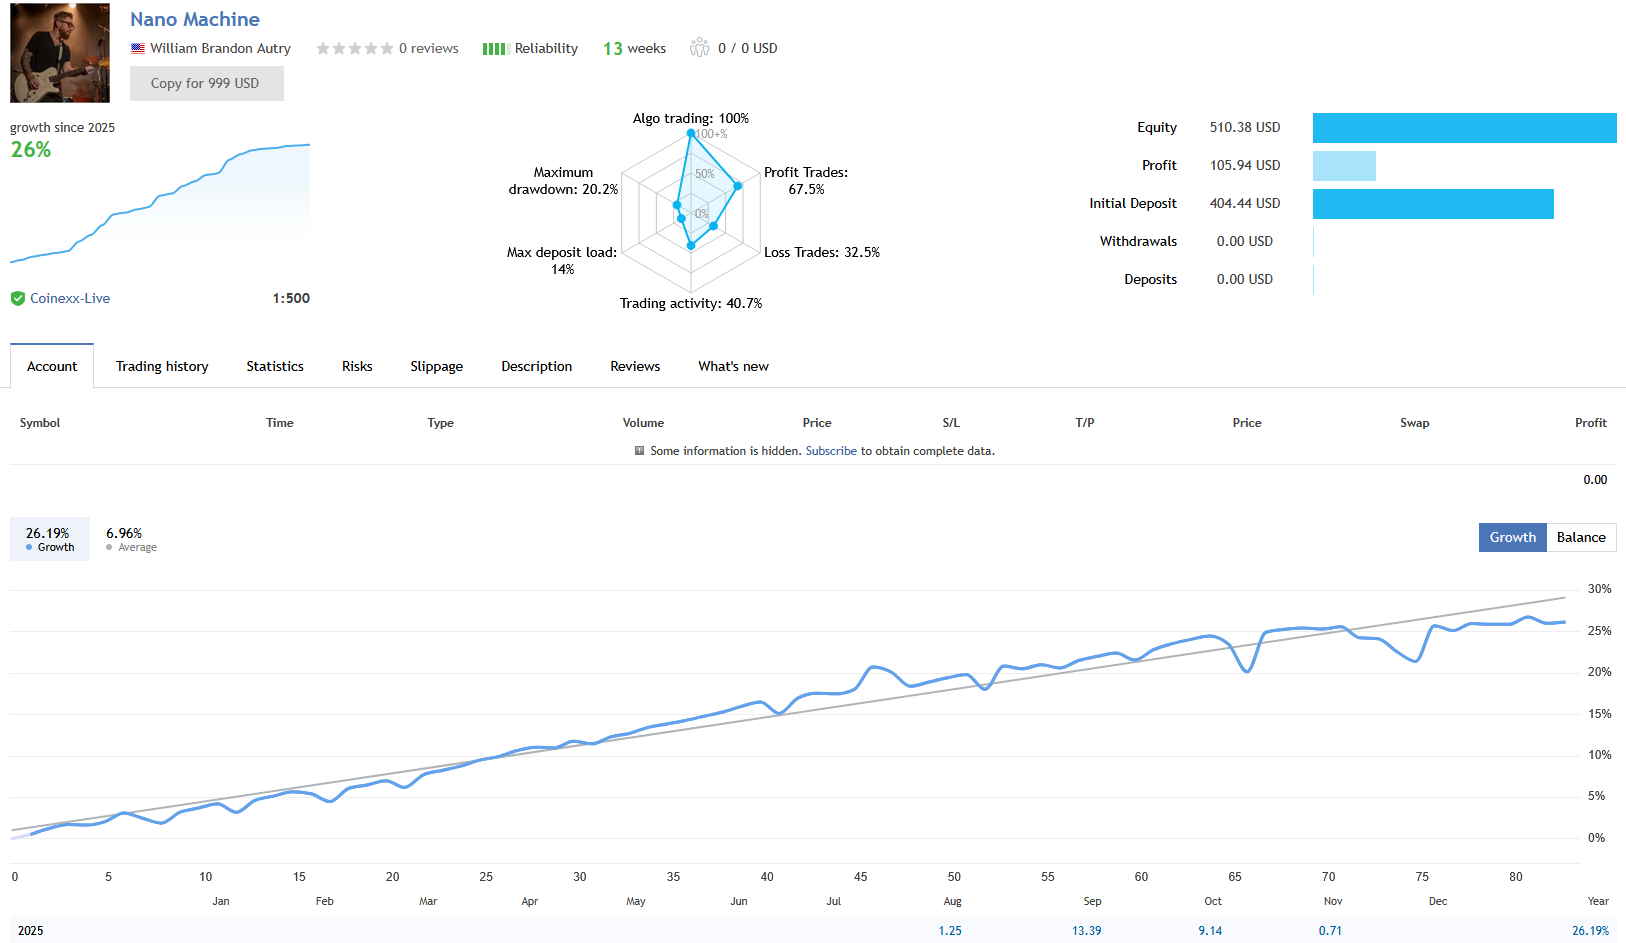Click the green verification checkmark next to Coinexx-Live

click(18, 297)
